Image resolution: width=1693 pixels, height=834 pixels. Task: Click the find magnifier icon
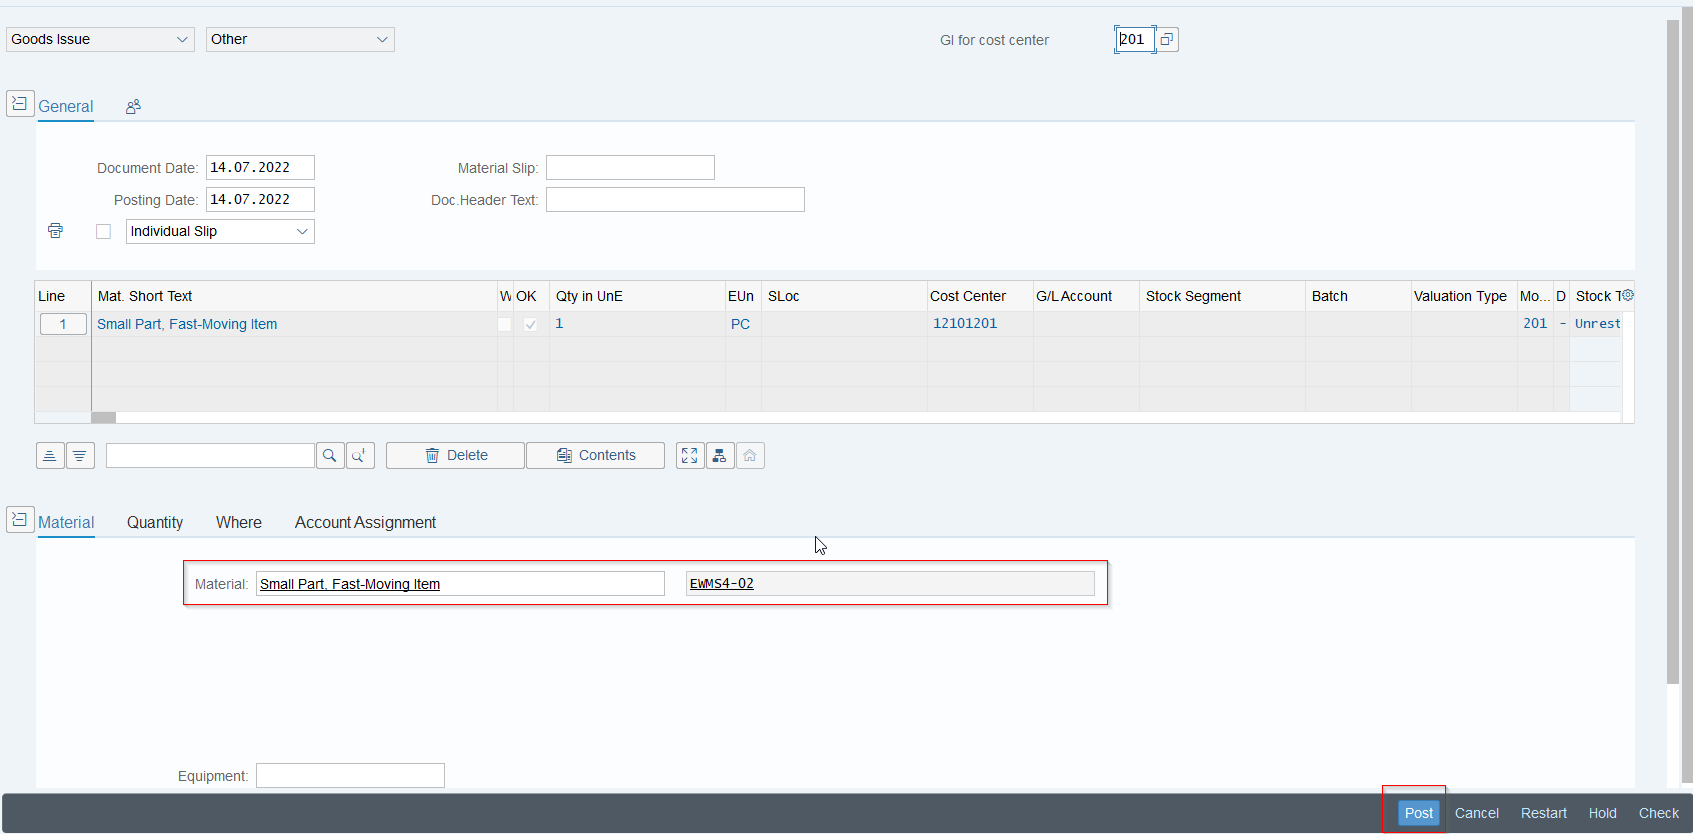click(330, 456)
